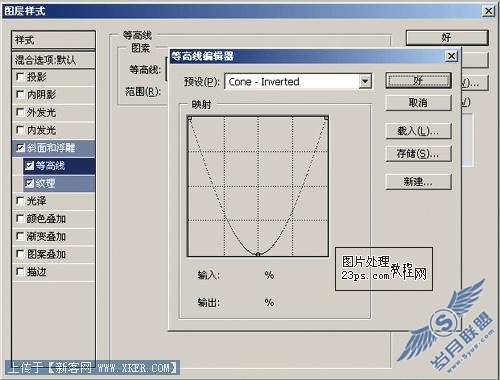Enable the 描边 stroke checkbox
This screenshot has height=380, width=500.
pos(20,272)
